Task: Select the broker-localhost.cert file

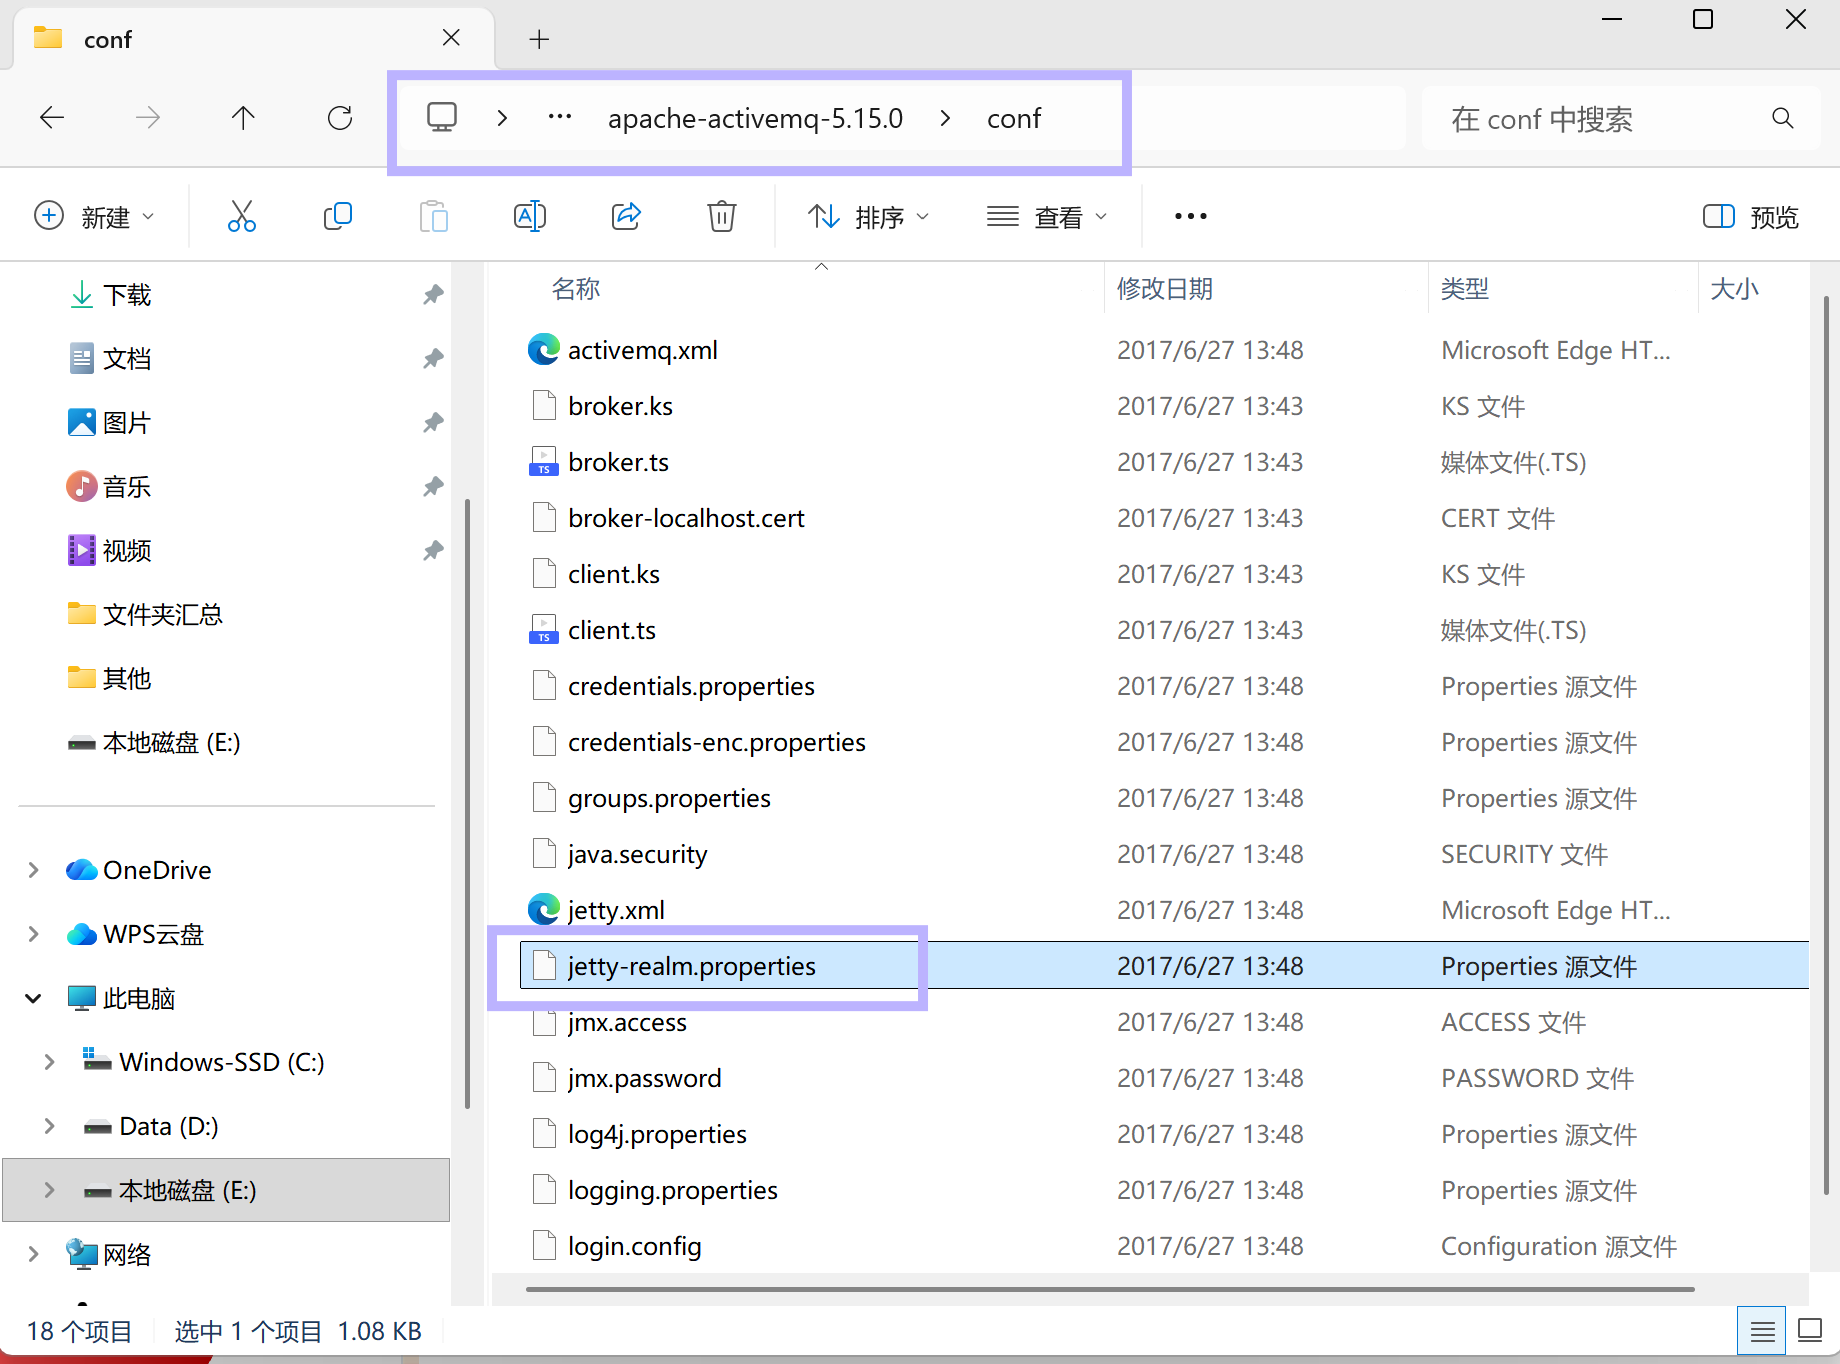Action: 686,518
